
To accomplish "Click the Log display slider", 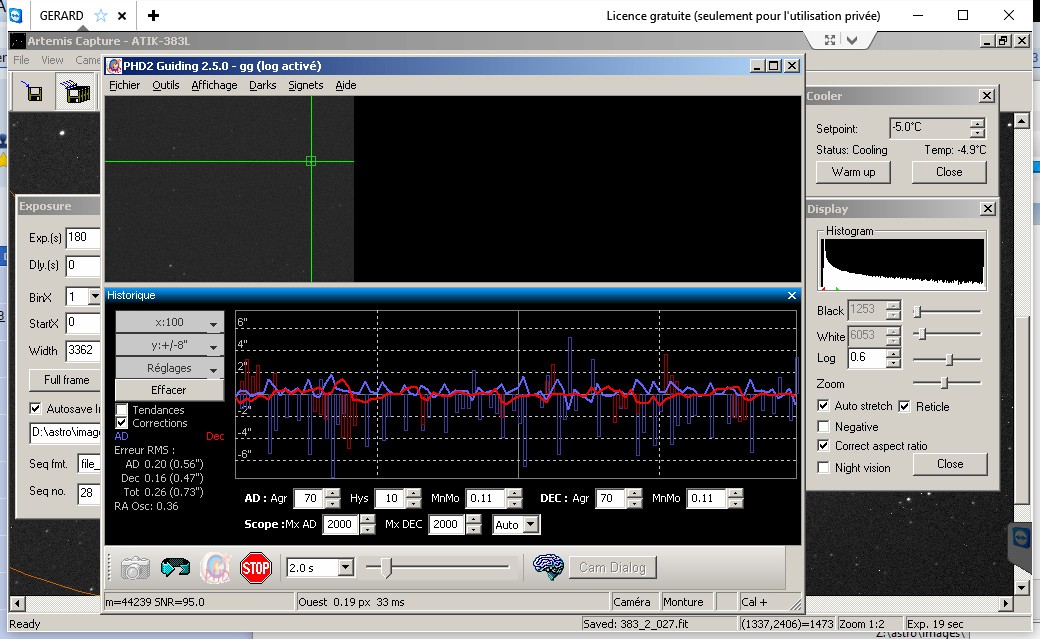I will coord(948,359).
